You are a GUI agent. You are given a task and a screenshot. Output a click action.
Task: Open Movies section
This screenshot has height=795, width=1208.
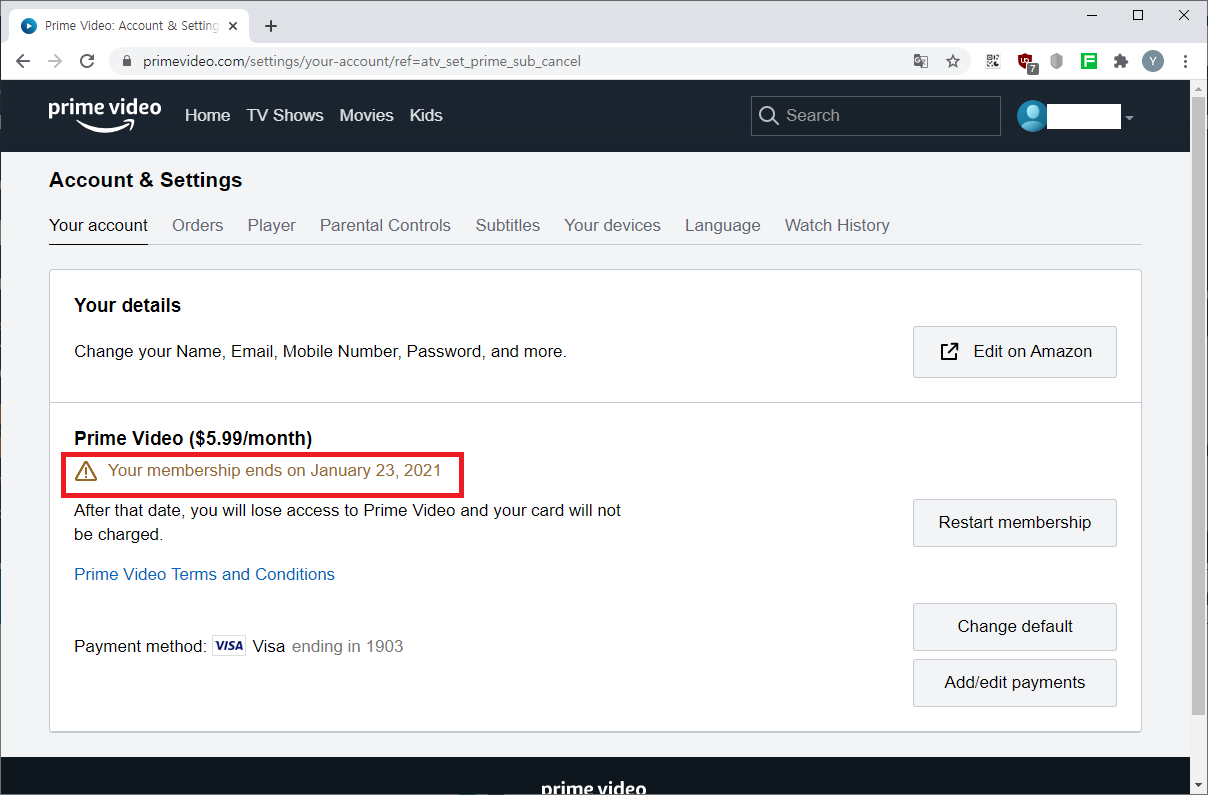(366, 116)
